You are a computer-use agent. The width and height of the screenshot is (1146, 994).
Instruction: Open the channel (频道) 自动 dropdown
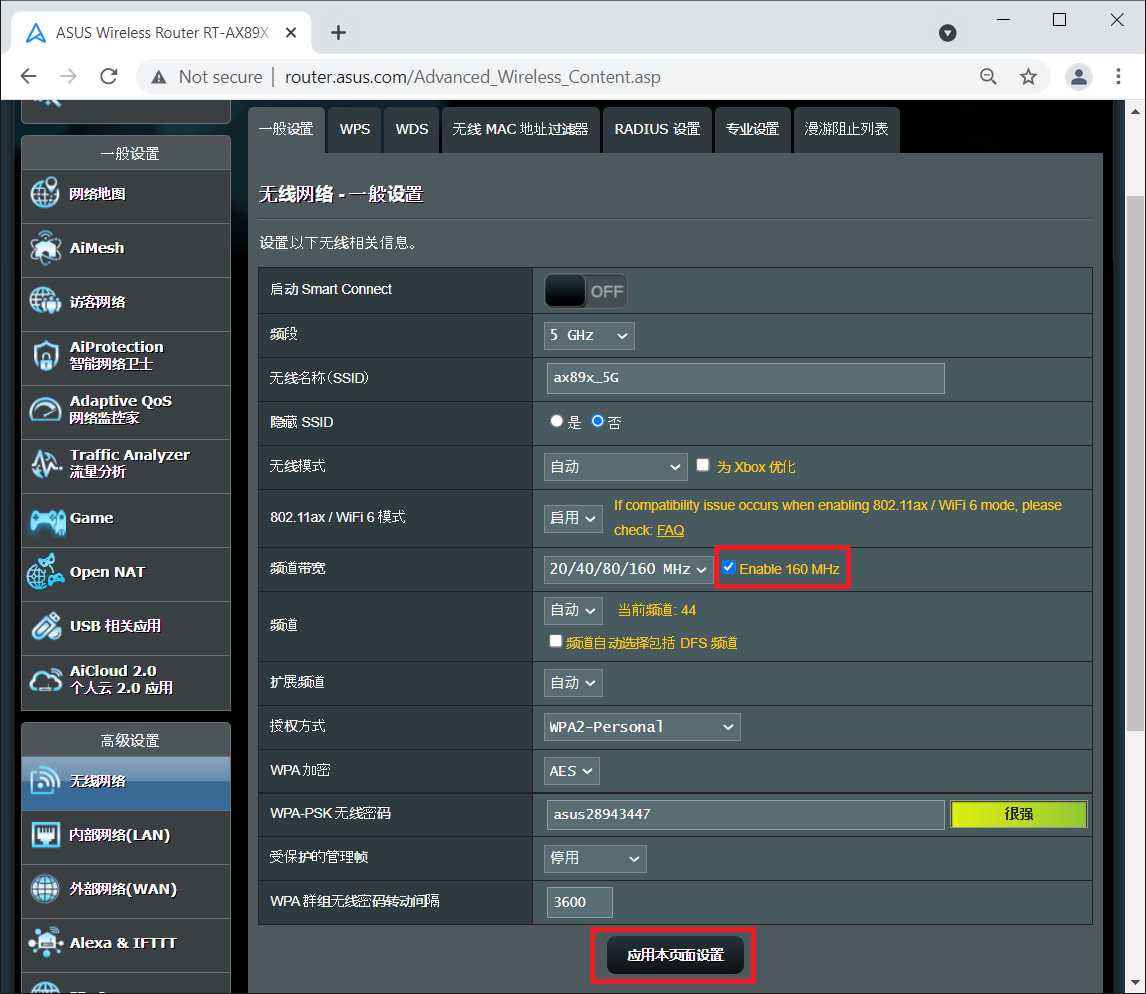pyautogui.click(x=573, y=610)
